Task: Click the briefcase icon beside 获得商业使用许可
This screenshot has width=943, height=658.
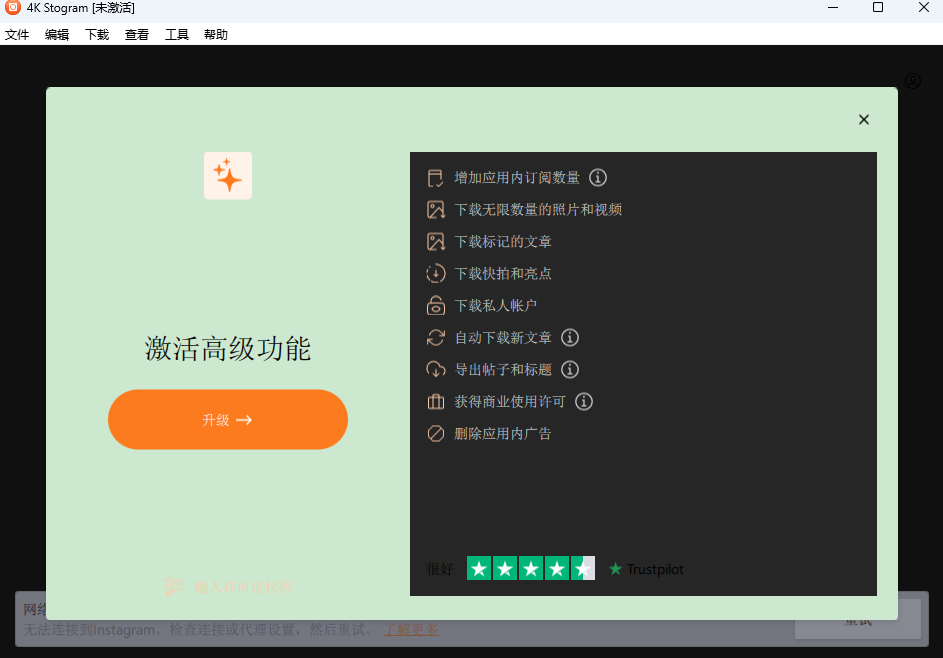Action: click(x=435, y=401)
